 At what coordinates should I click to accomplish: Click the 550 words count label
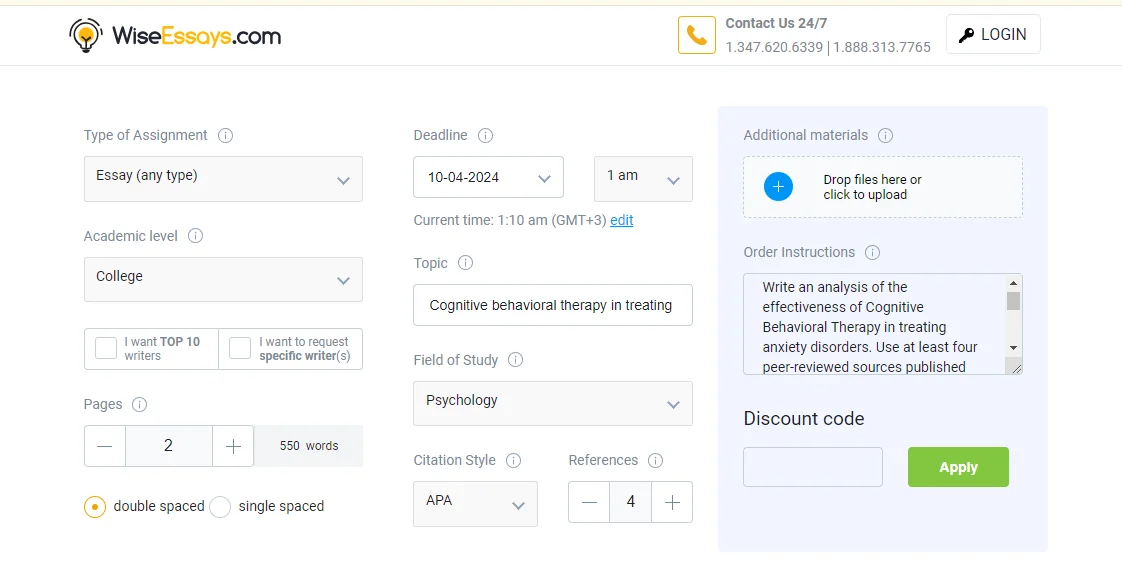click(309, 446)
